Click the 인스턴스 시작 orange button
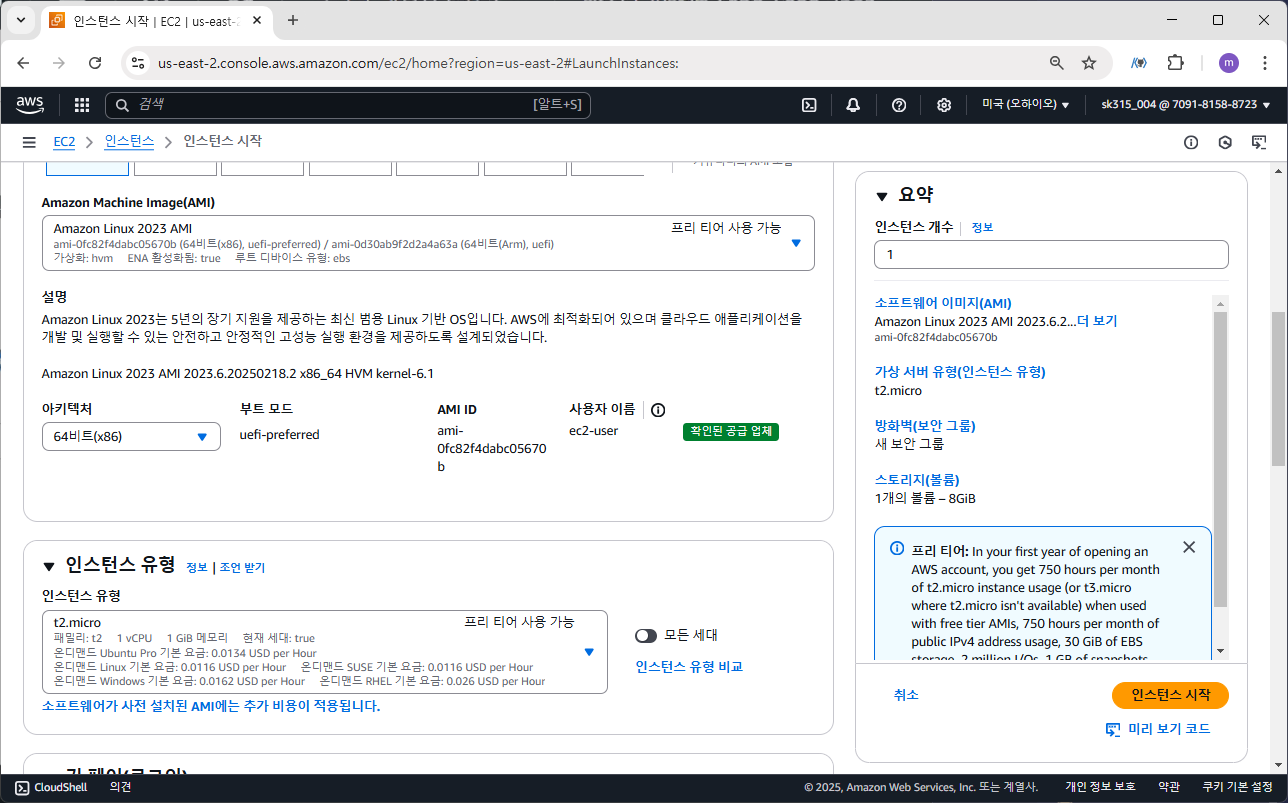 [1170, 695]
